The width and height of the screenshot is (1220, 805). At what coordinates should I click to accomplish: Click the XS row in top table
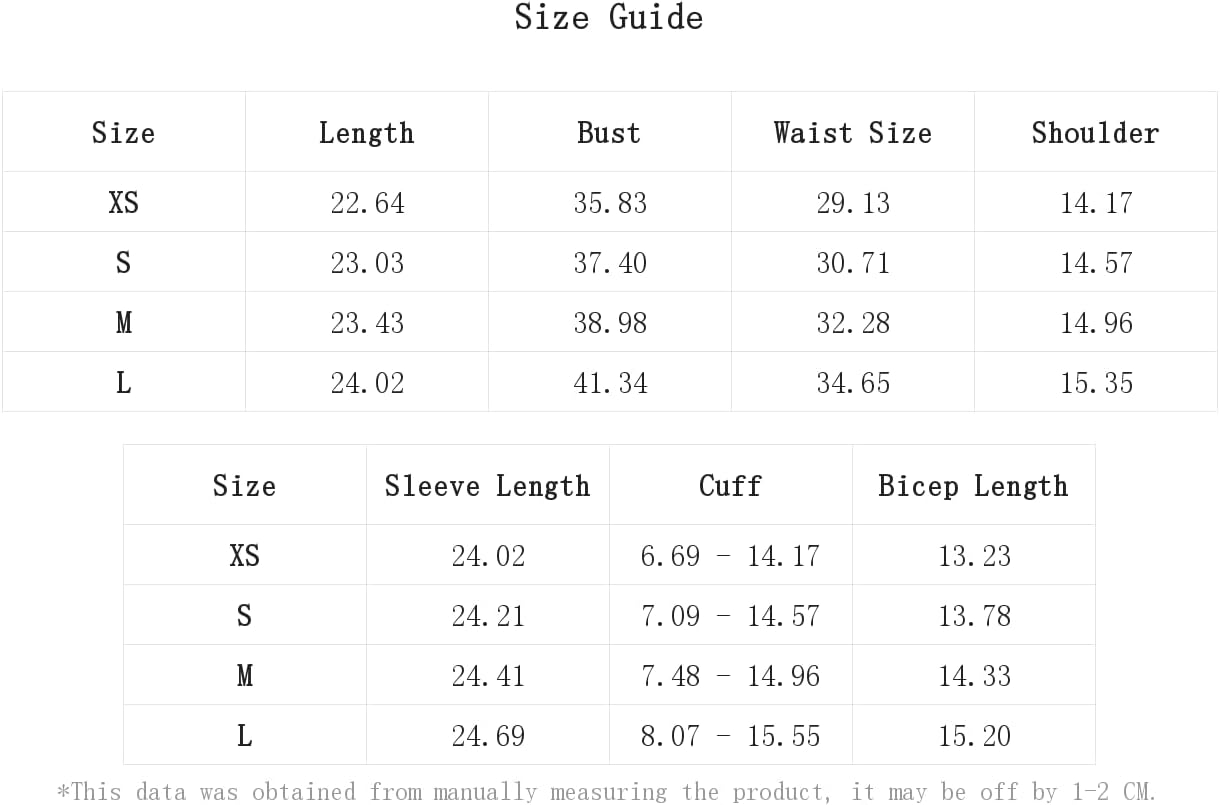(610, 202)
